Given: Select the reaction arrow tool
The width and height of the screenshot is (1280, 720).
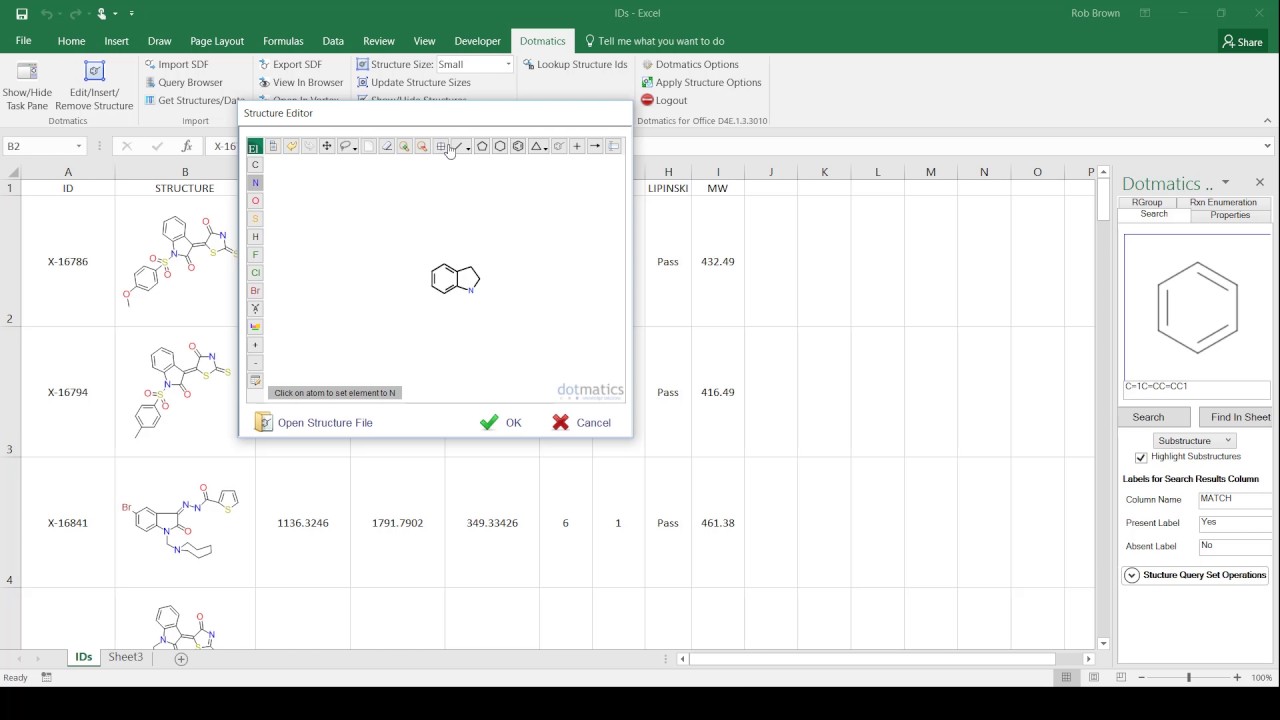Looking at the screenshot, I should click(595, 146).
